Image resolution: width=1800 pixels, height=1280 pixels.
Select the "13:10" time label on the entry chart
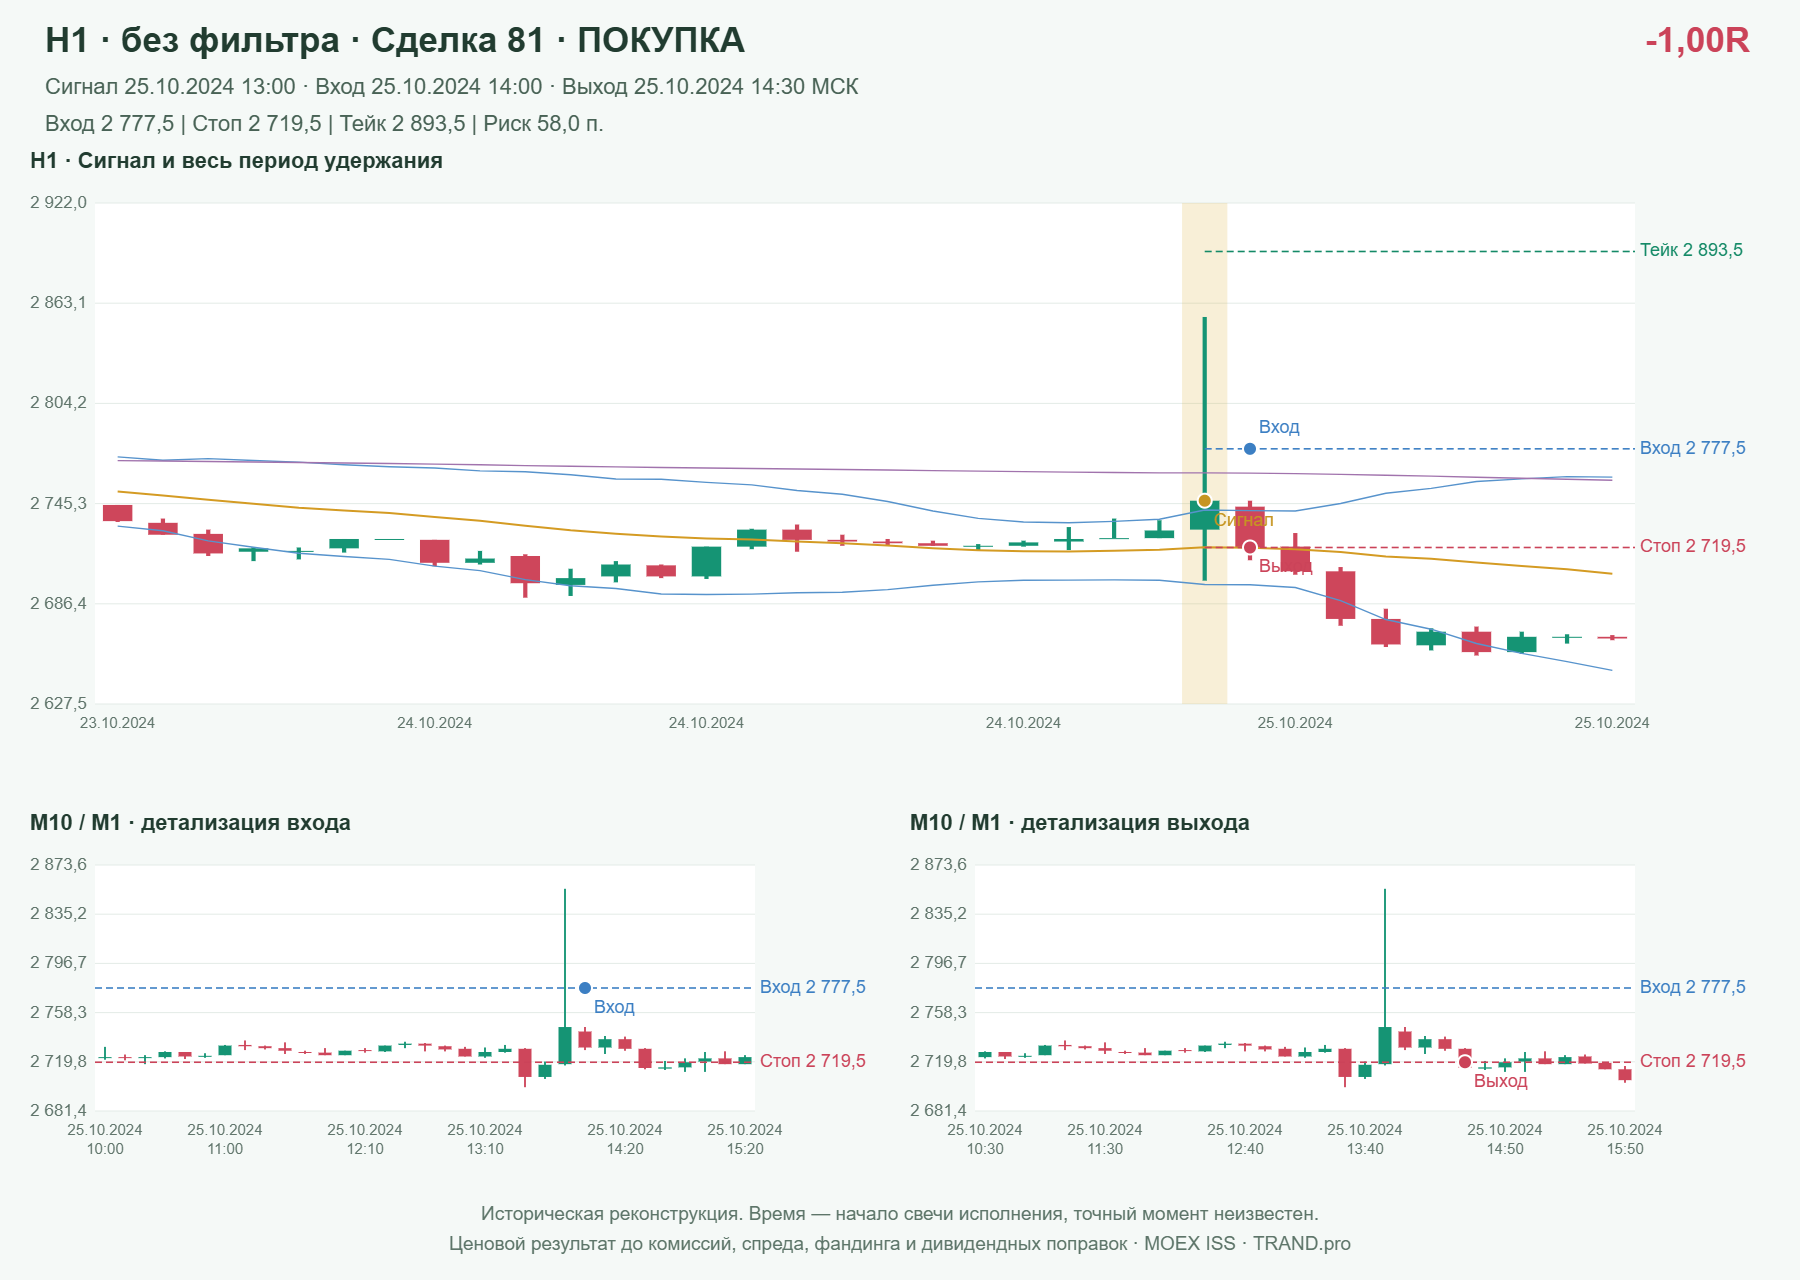[485, 1149]
